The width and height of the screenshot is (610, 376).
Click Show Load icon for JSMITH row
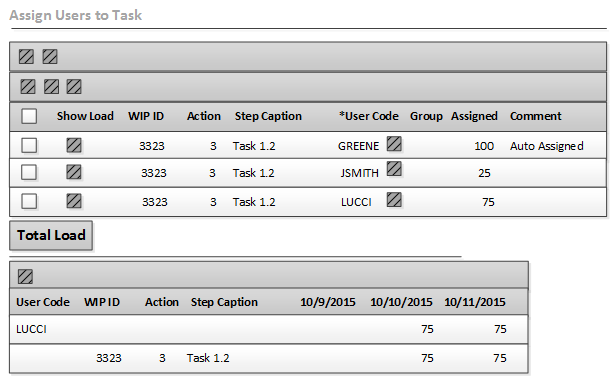pos(74,172)
